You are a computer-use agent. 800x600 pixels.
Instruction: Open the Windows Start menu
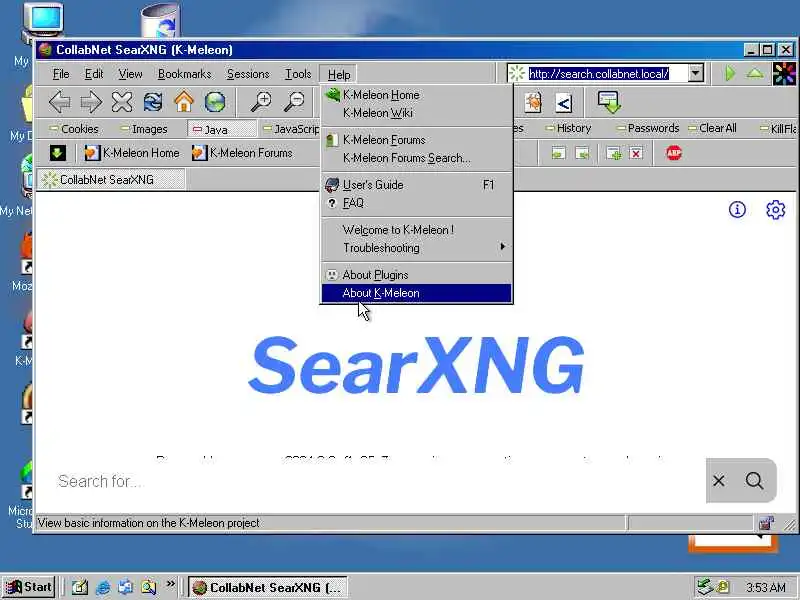tap(29, 587)
